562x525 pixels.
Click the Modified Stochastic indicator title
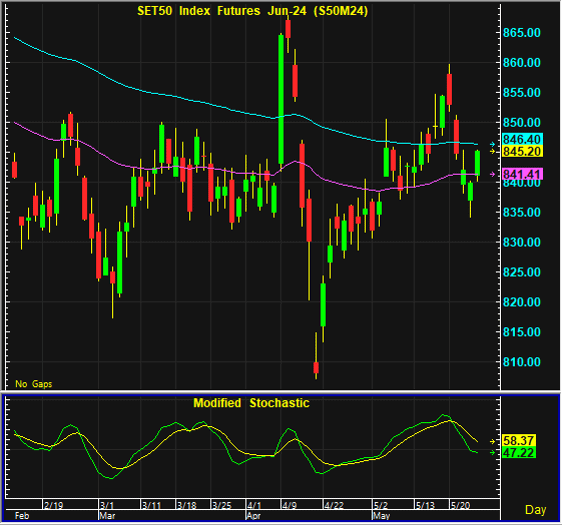(251, 403)
